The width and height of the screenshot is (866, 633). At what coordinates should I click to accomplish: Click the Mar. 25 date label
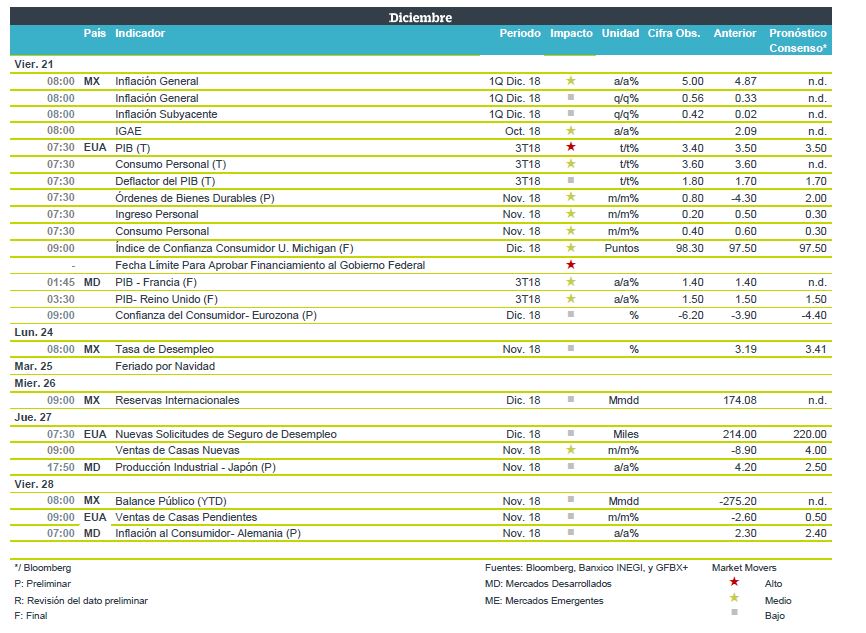(33, 366)
